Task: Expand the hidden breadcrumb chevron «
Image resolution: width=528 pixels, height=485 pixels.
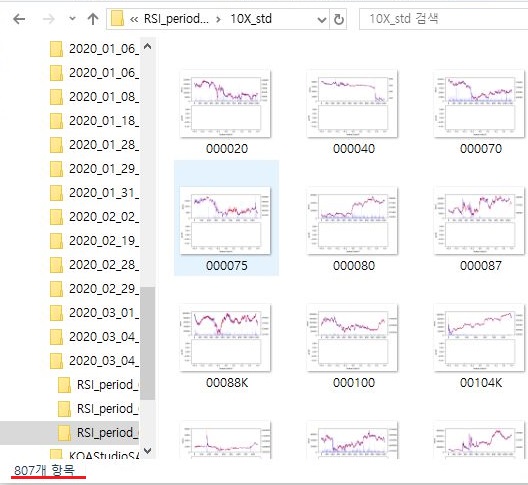Action: [134, 19]
